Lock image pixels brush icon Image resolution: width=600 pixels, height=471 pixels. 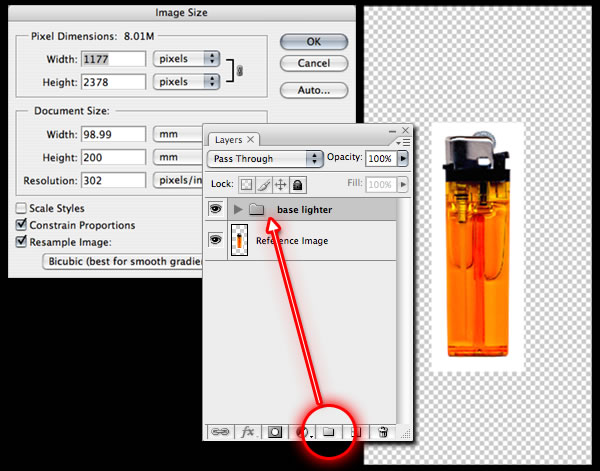pos(263,184)
